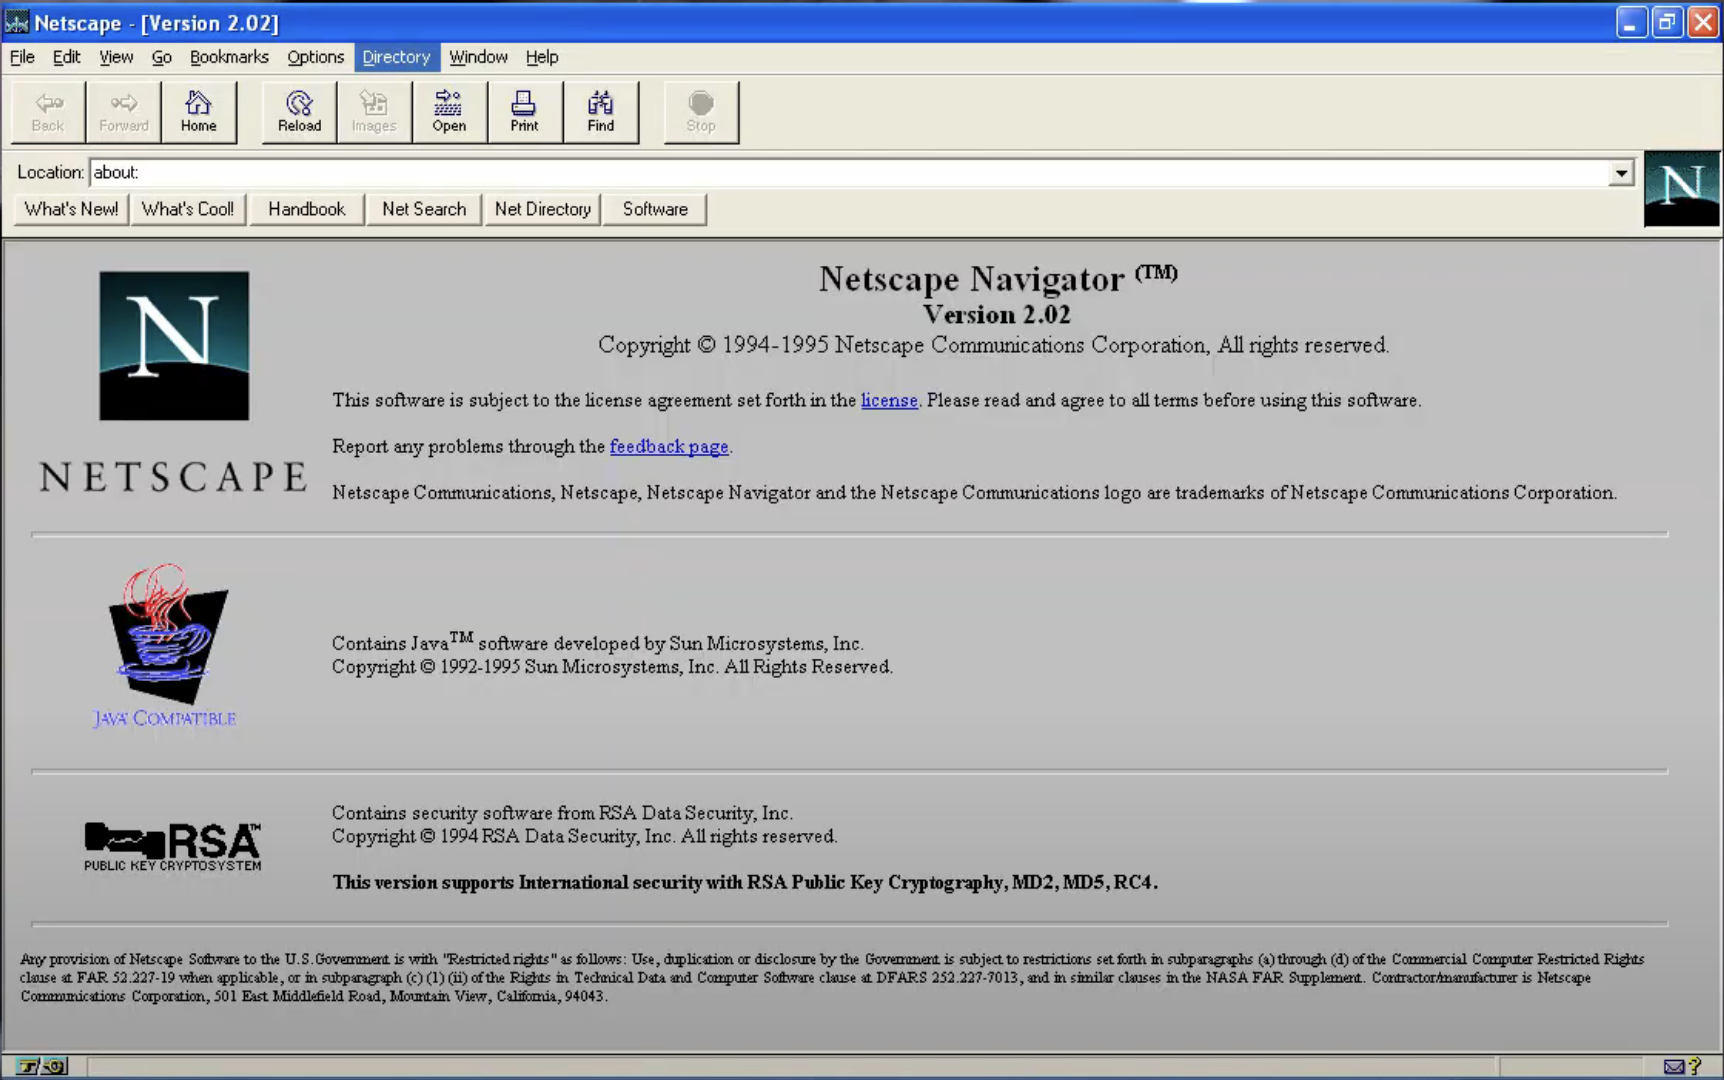Screen dimensions: 1724x1080
Task: Print the page using the Print icon
Action: [x=525, y=112]
